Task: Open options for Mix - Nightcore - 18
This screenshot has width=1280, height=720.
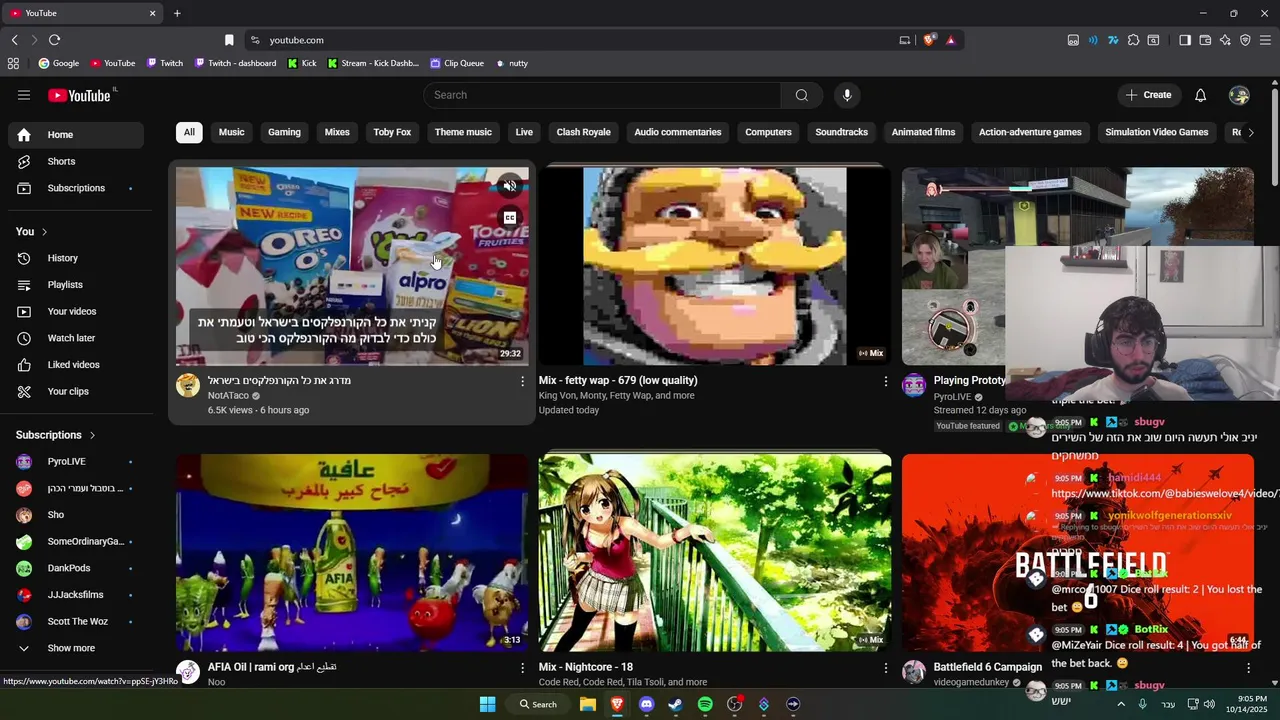Action: tap(885, 667)
